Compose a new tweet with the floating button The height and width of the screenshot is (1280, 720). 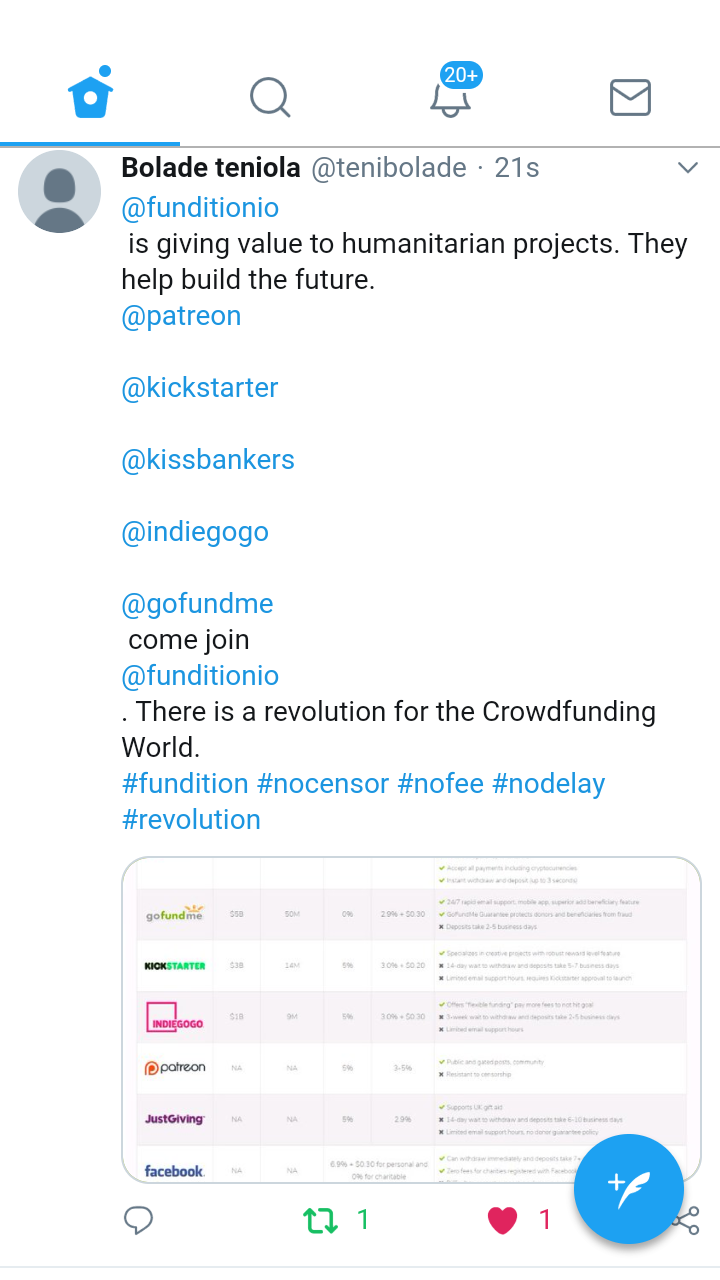point(628,1189)
